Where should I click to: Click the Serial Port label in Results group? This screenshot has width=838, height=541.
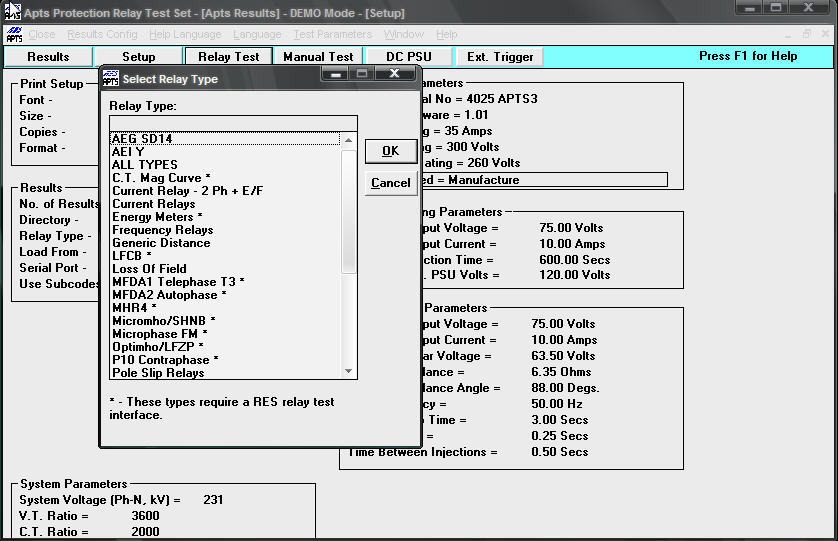click(x=52, y=268)
